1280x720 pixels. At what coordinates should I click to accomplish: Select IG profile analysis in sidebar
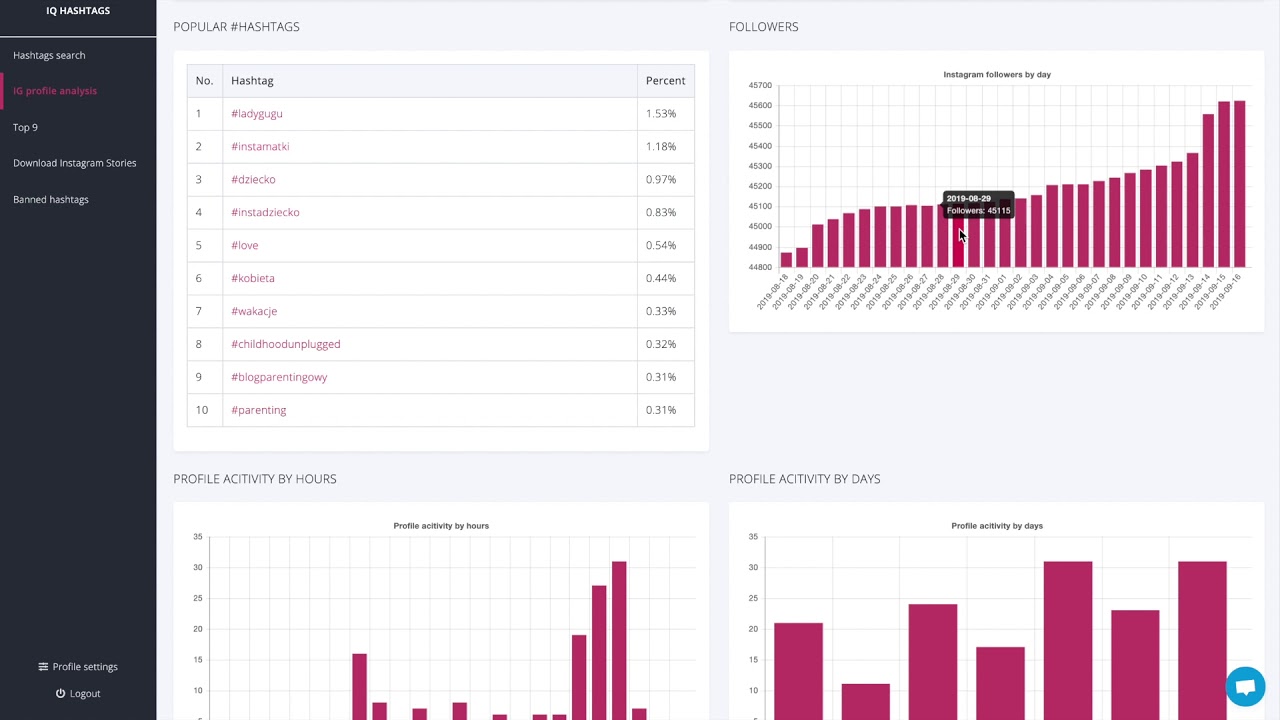point(55,91)
